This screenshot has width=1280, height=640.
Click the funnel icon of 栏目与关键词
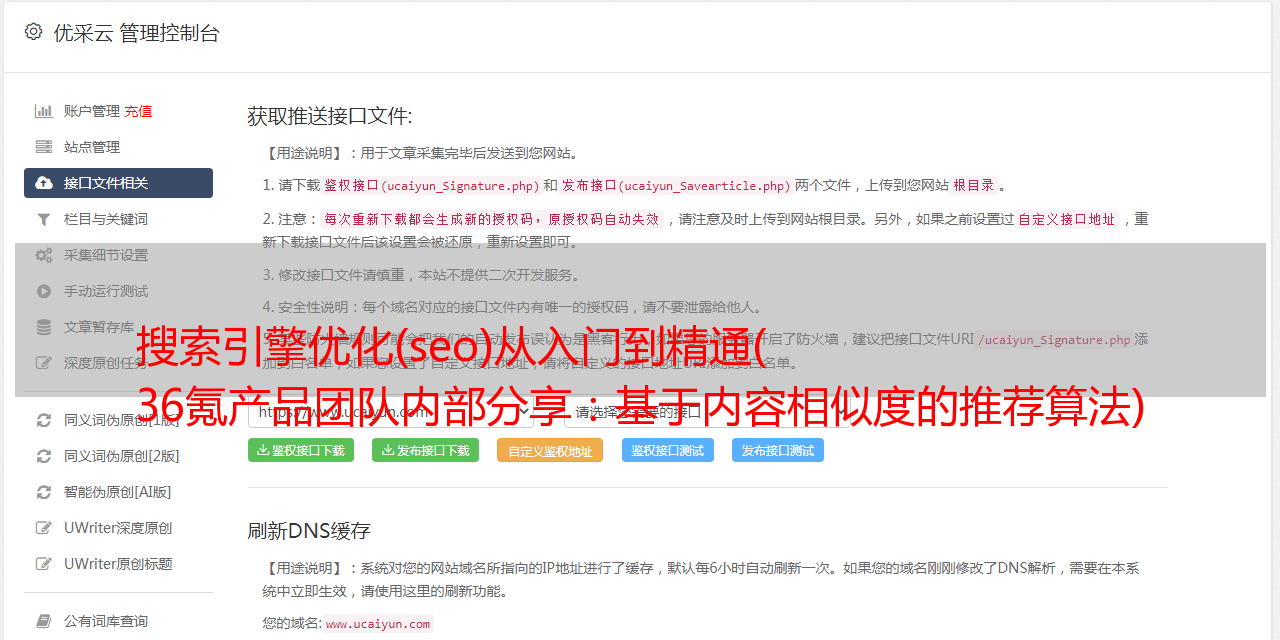click(44, 219)
